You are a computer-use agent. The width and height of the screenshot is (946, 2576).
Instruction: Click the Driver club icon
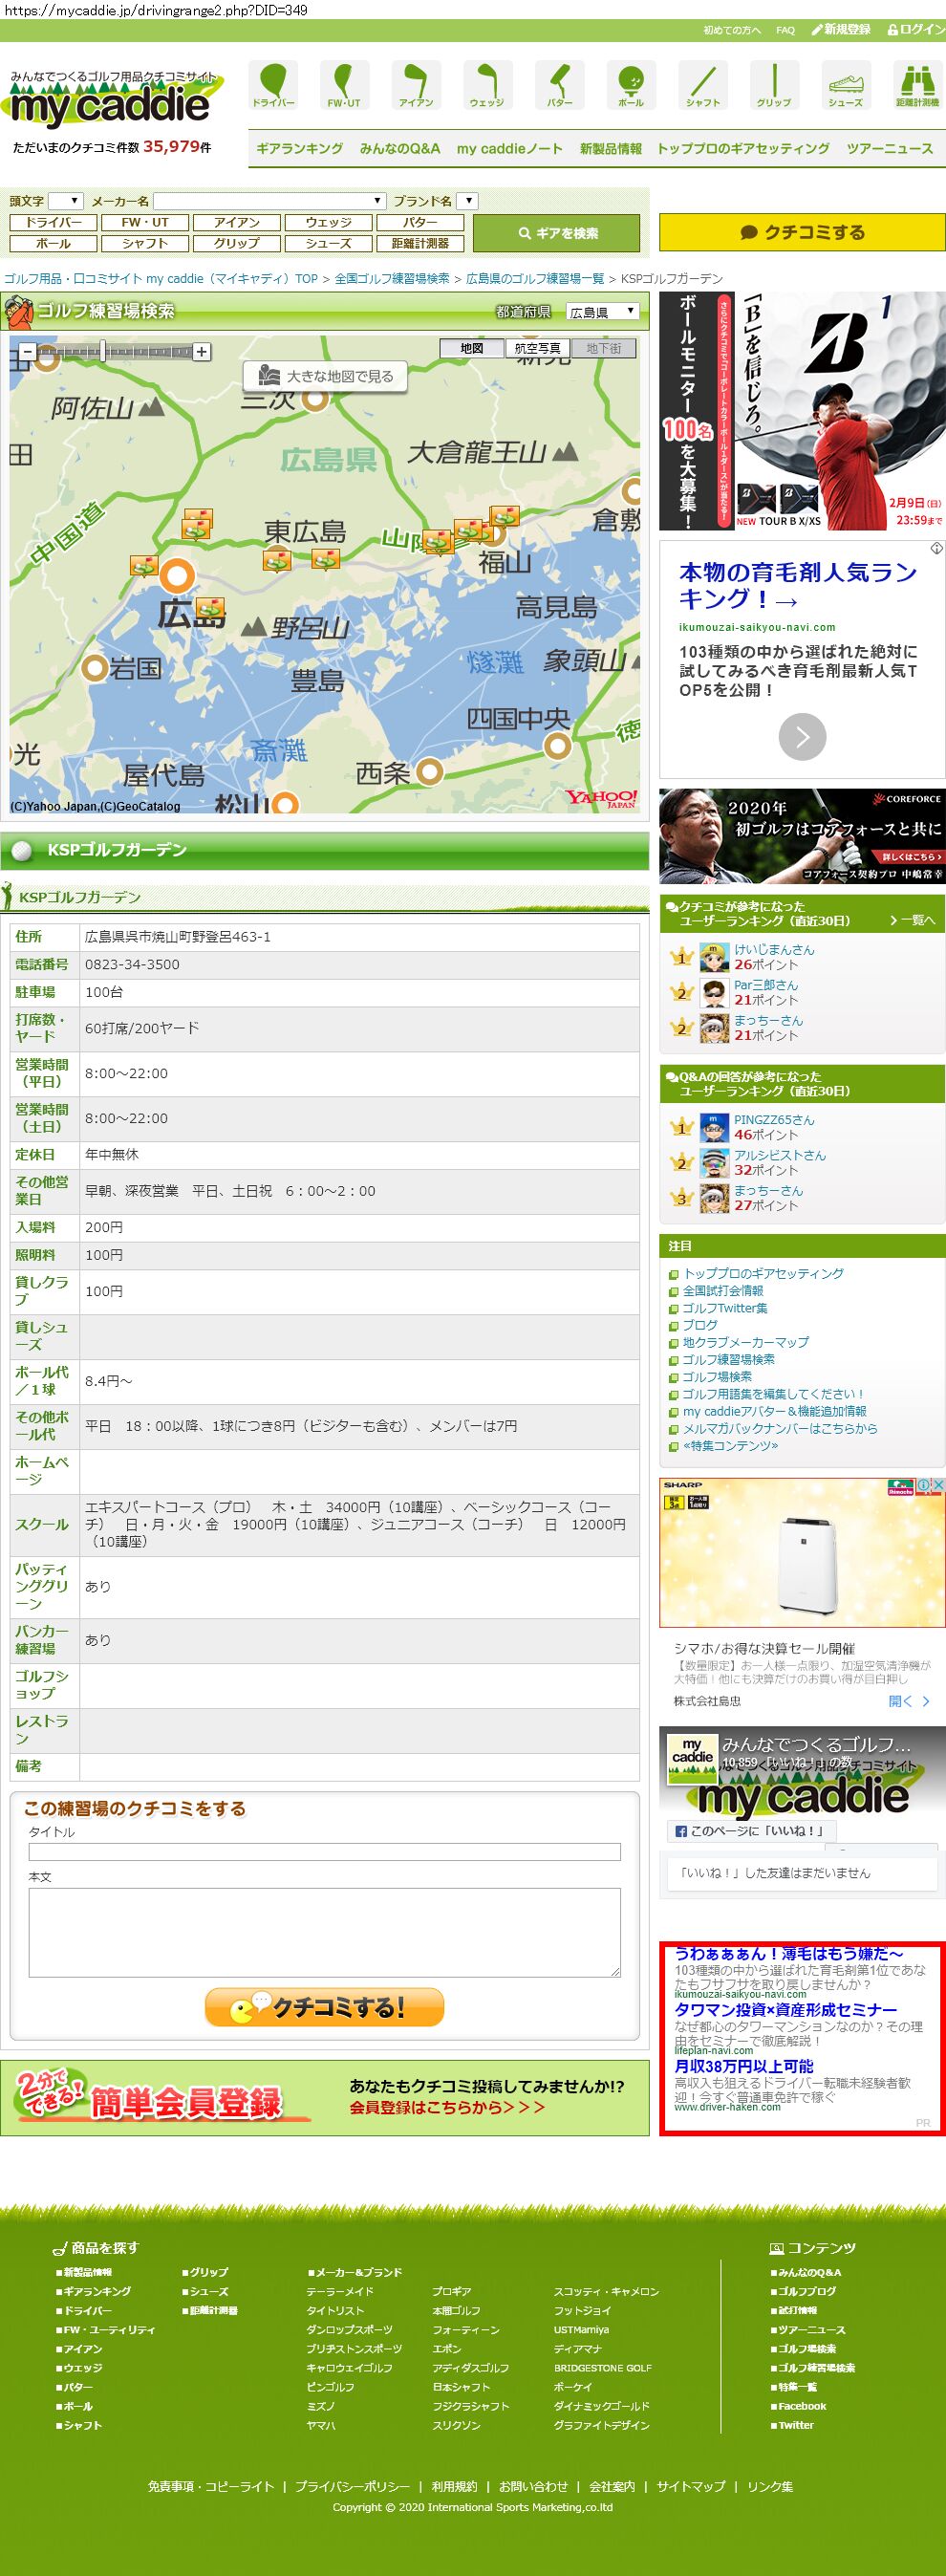point(273,84)
